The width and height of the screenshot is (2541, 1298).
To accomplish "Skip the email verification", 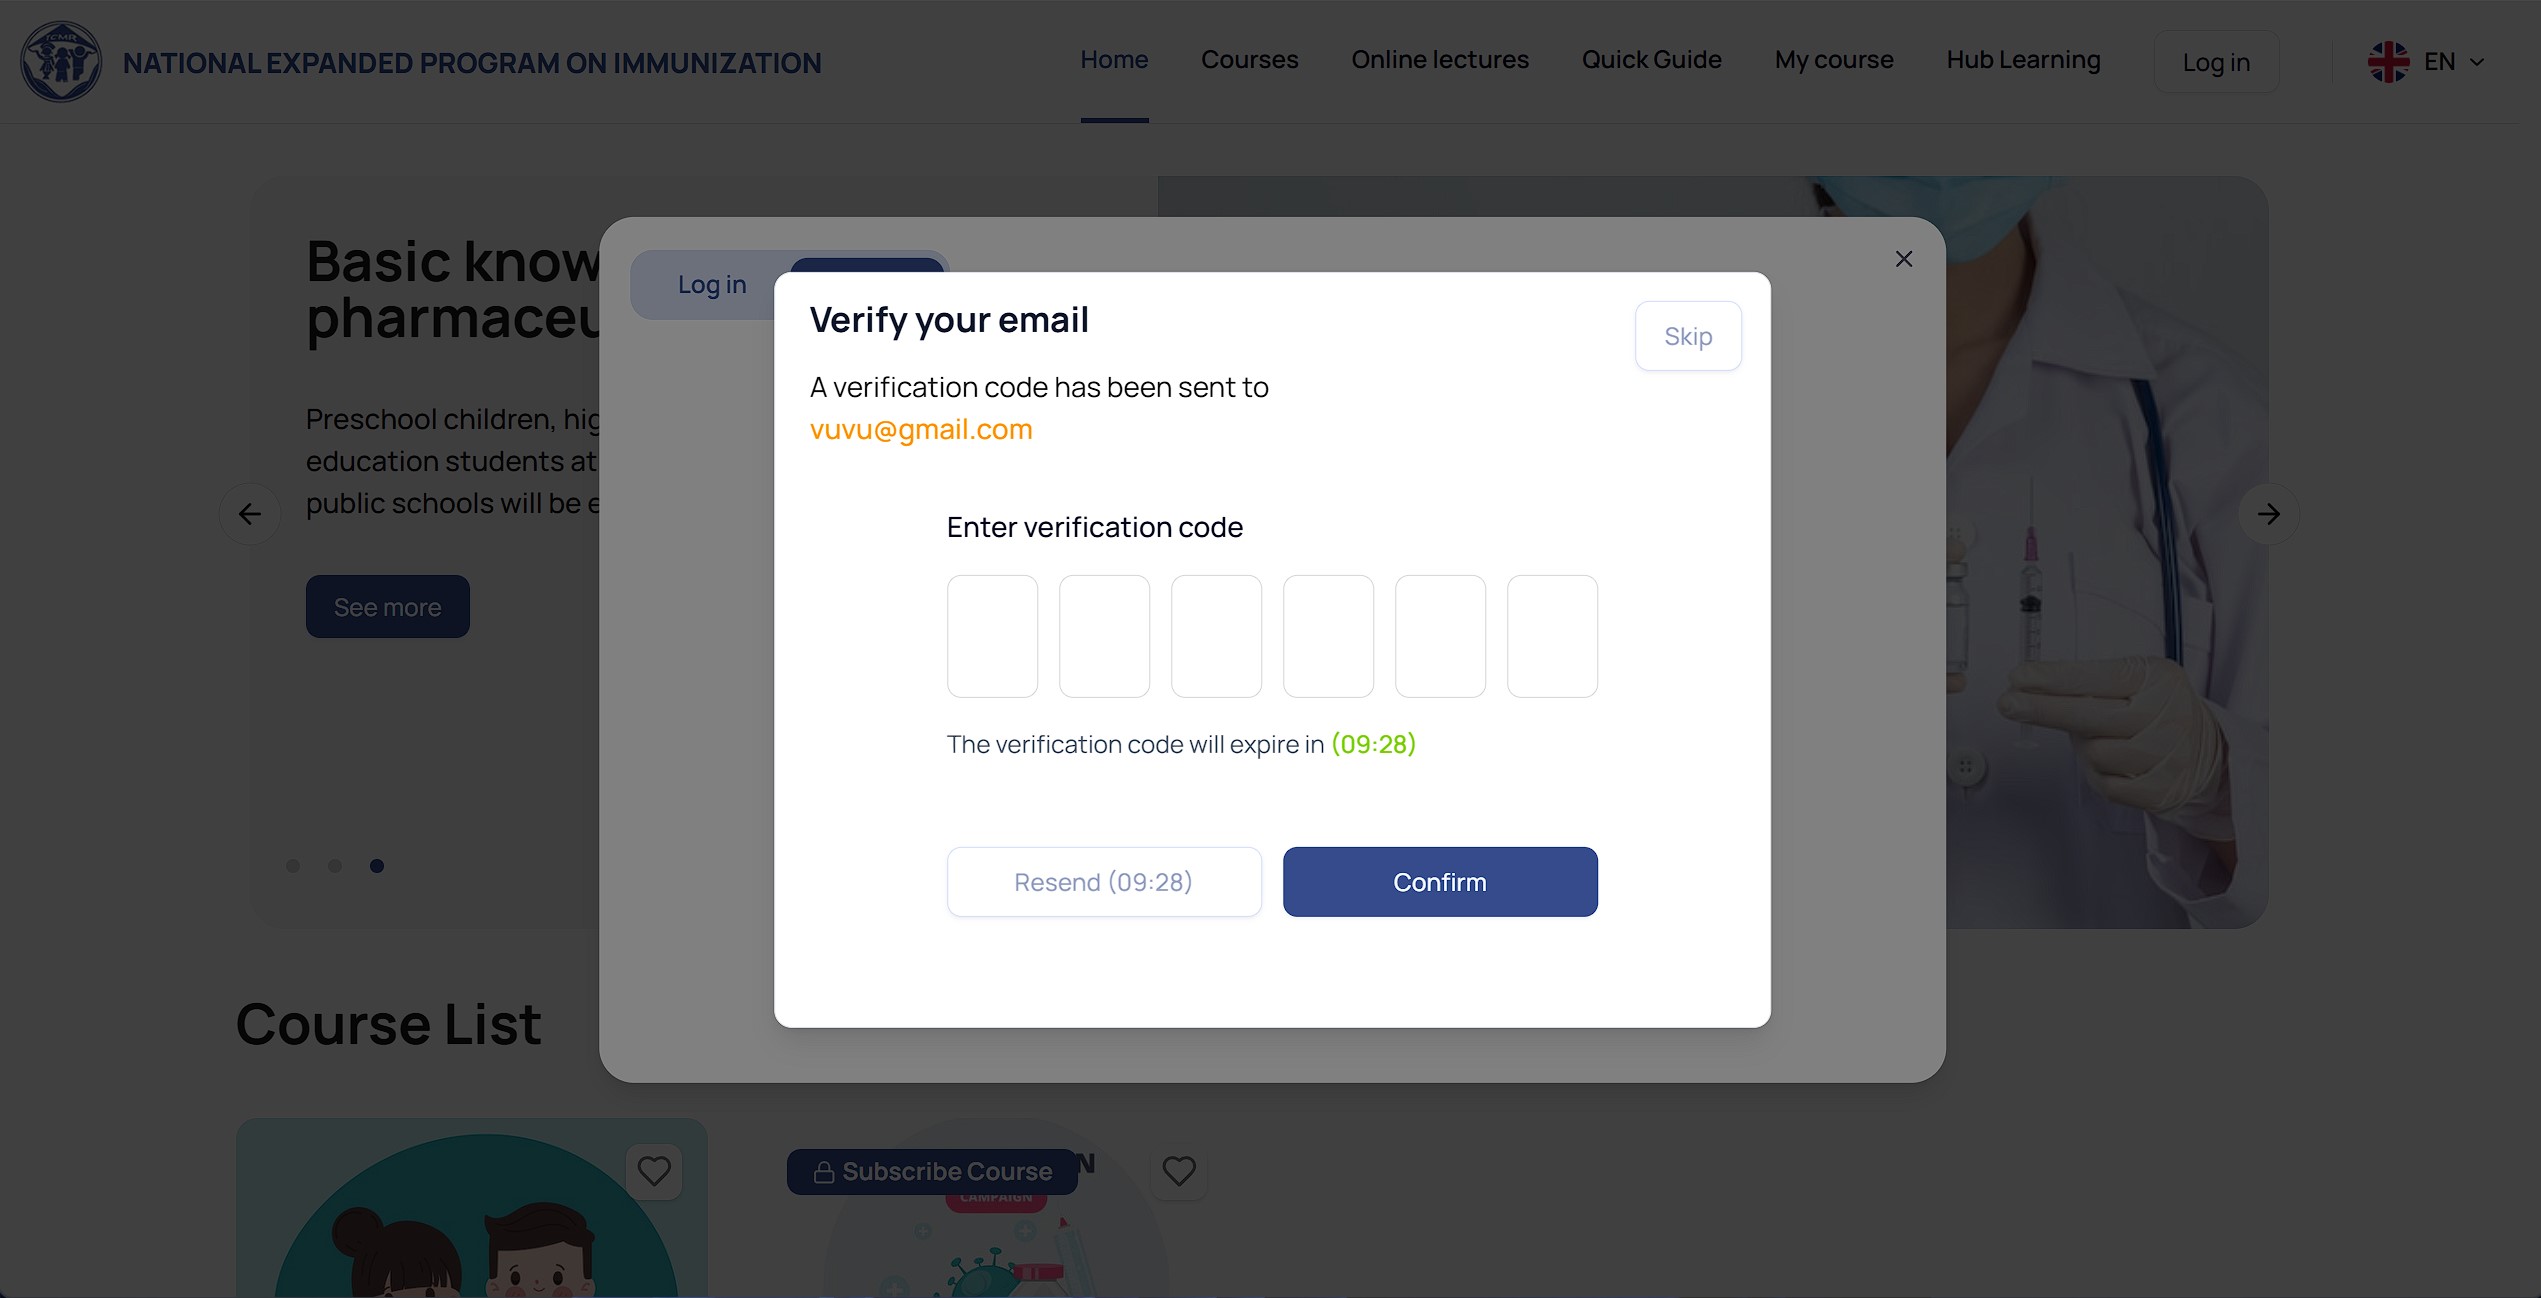I will click(x=1688, y=336).
